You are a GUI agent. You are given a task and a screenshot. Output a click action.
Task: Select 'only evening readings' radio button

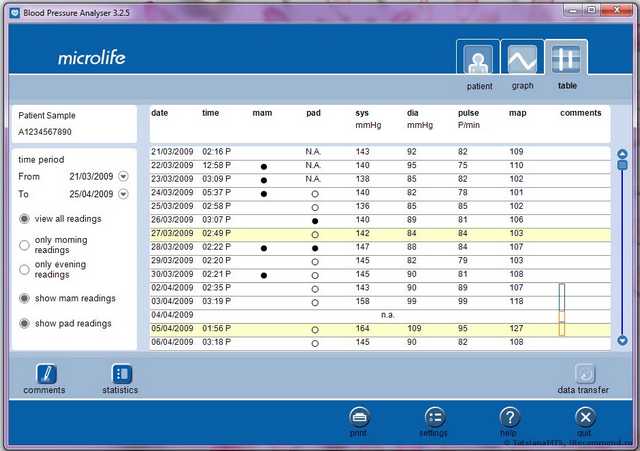(x=24, y=269)
